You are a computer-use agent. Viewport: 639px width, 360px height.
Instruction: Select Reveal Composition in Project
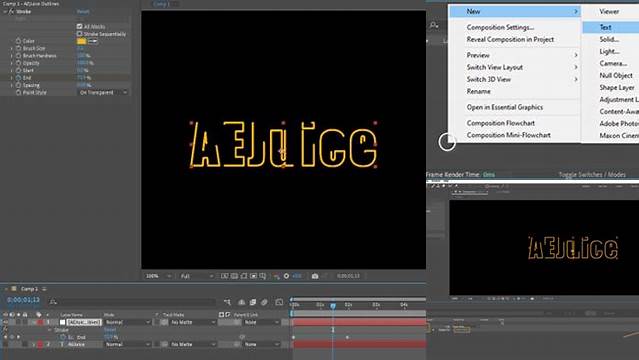coord(510,39)
